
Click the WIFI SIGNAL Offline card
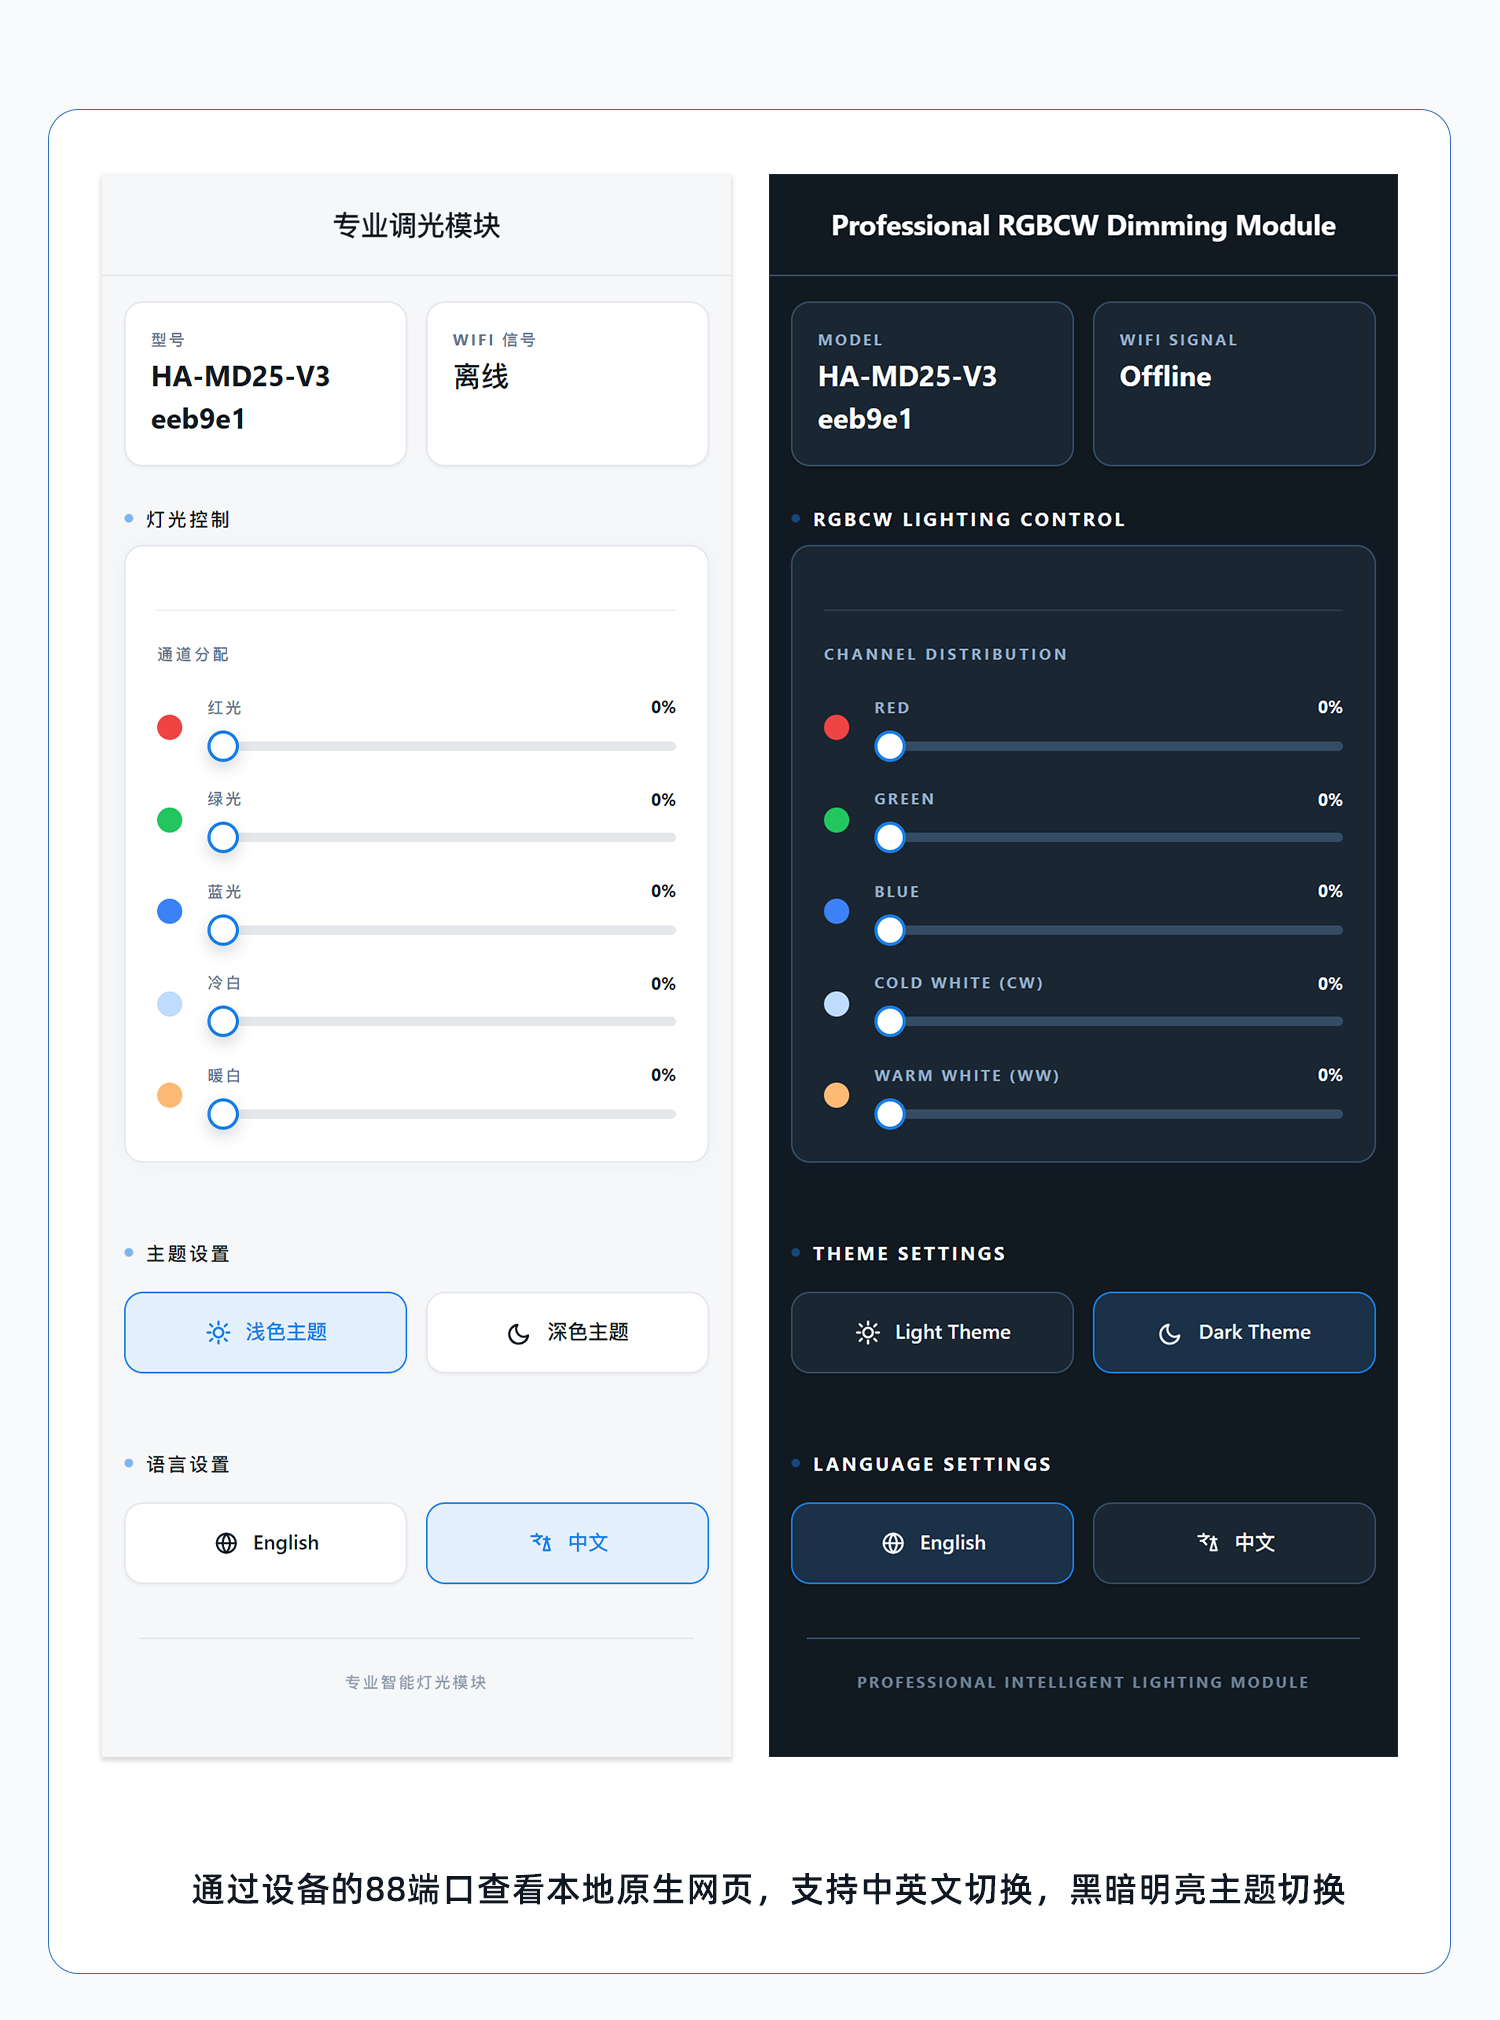tap(1234, 384)
